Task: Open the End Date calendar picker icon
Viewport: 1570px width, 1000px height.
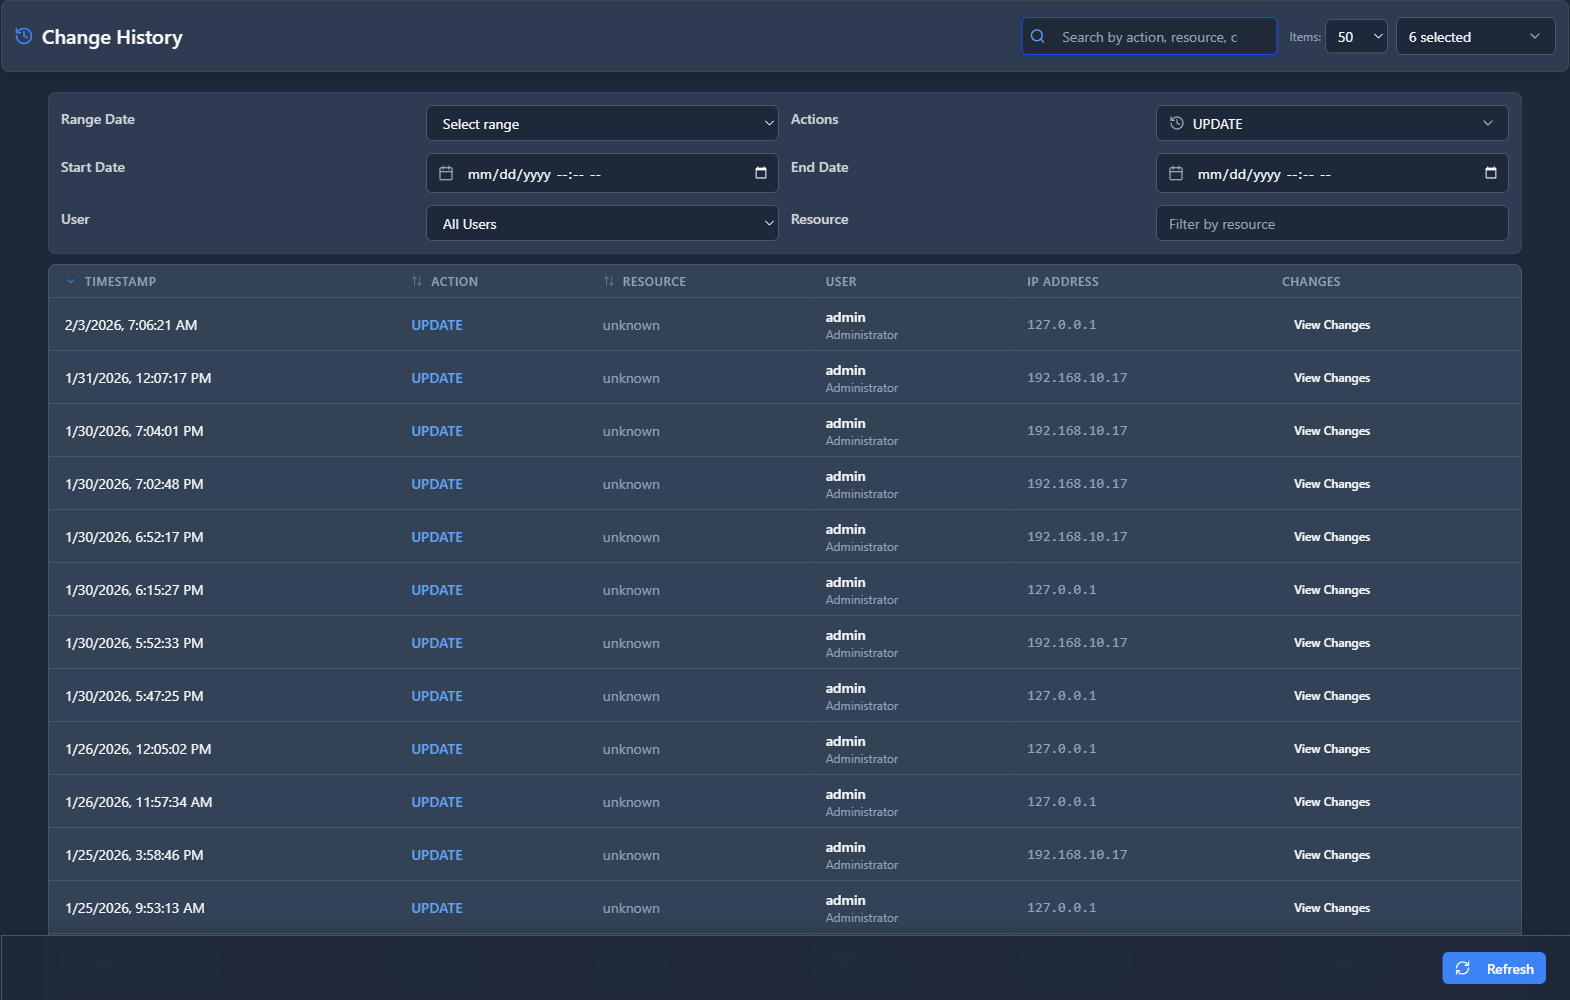Action: coord(1490,173)
